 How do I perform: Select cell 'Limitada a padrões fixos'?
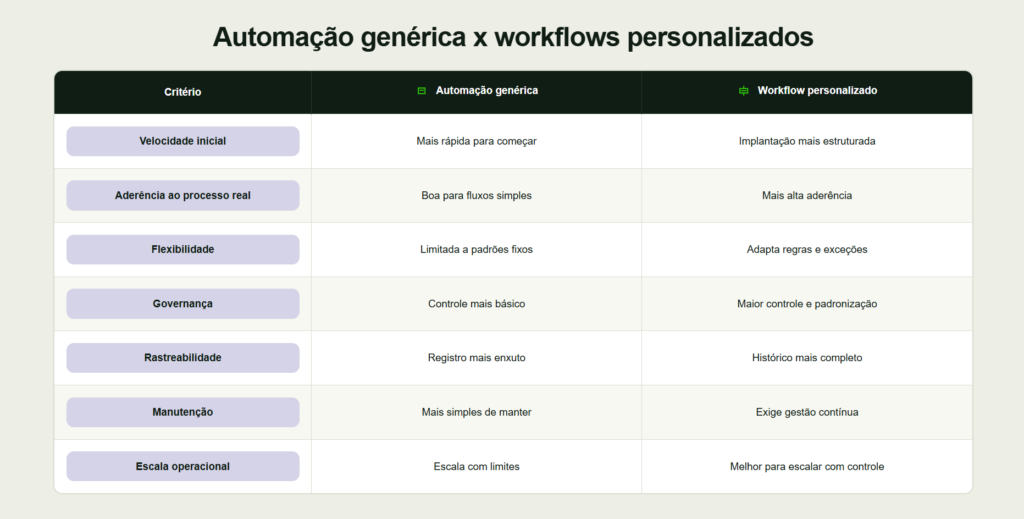477,249
